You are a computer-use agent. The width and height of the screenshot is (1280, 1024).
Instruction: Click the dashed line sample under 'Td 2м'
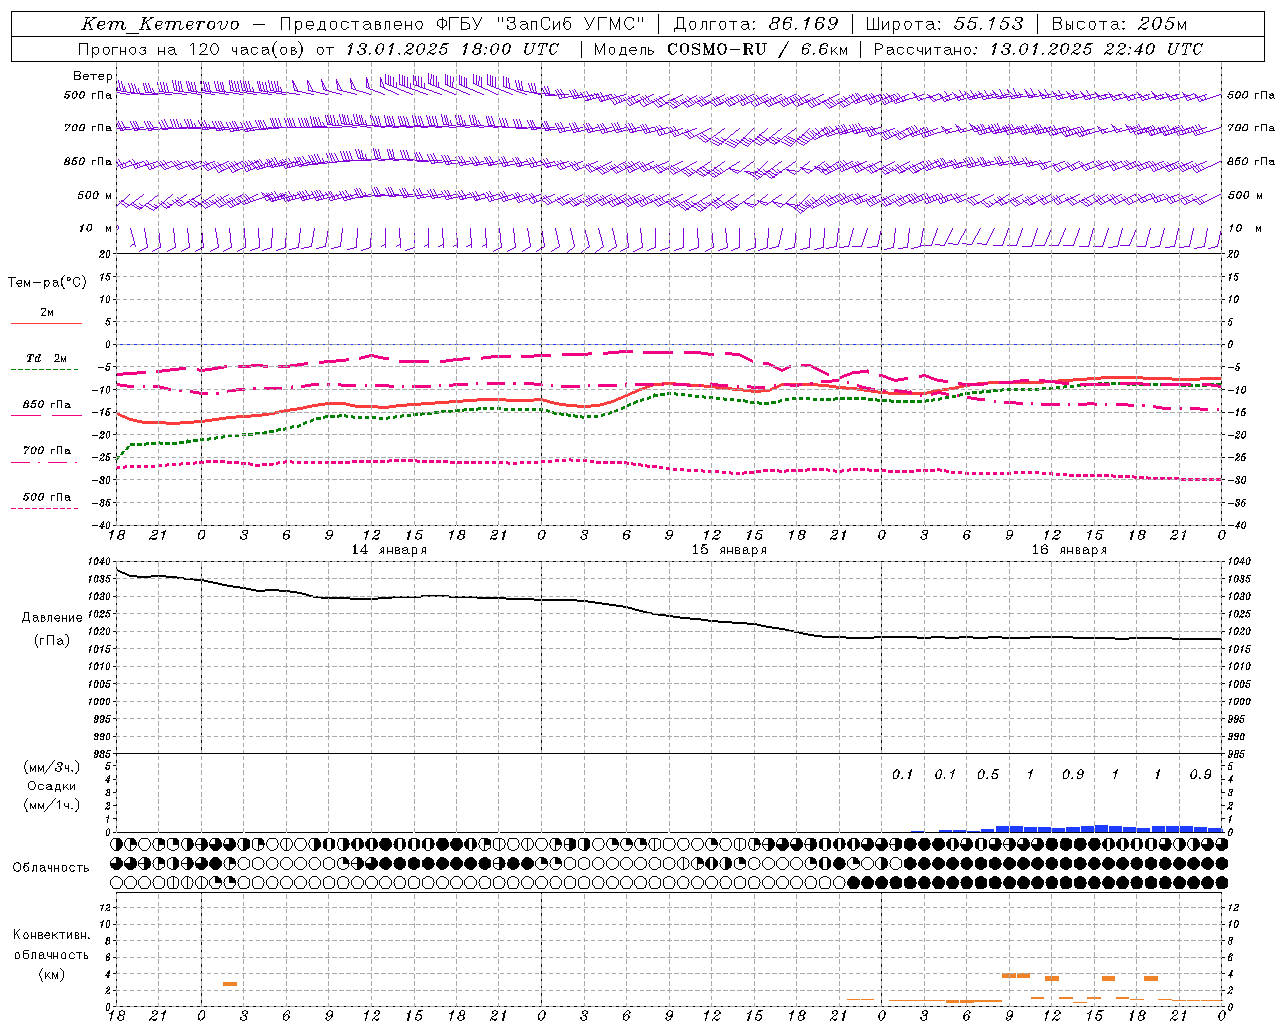click(45, 370)
